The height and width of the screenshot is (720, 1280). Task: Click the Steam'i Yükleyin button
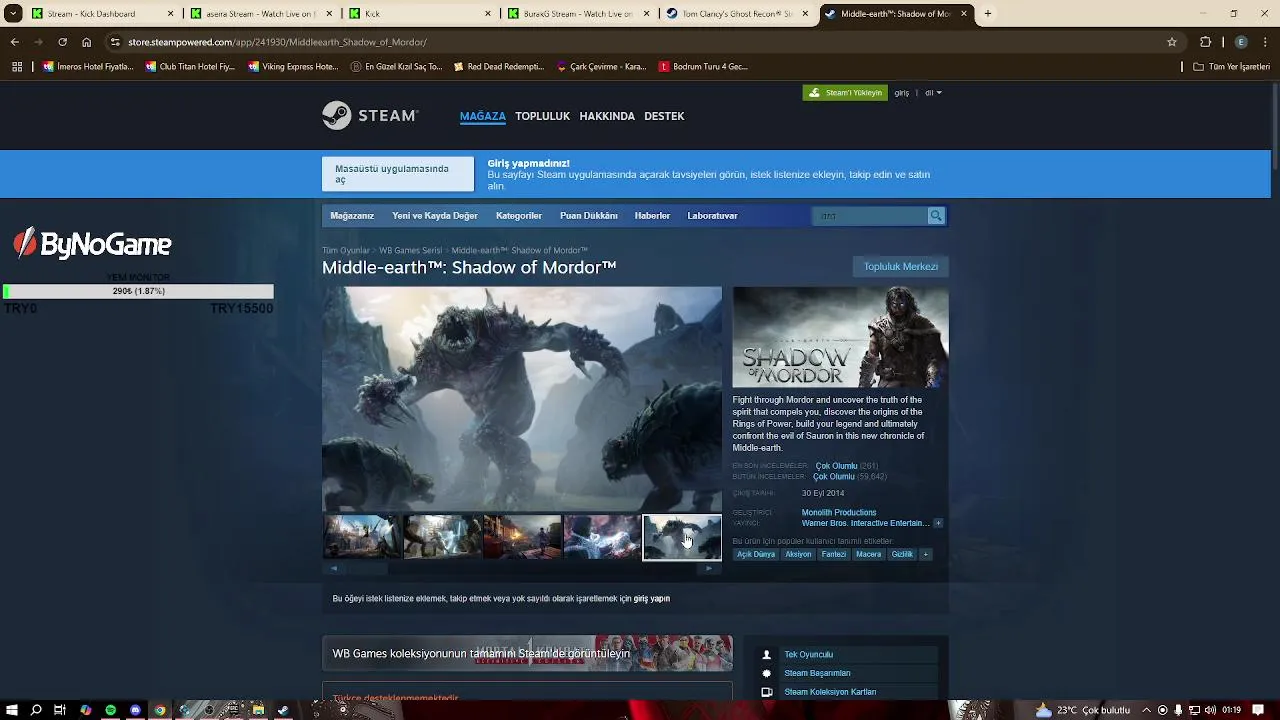pyautogui.click(x=845, y=93)
